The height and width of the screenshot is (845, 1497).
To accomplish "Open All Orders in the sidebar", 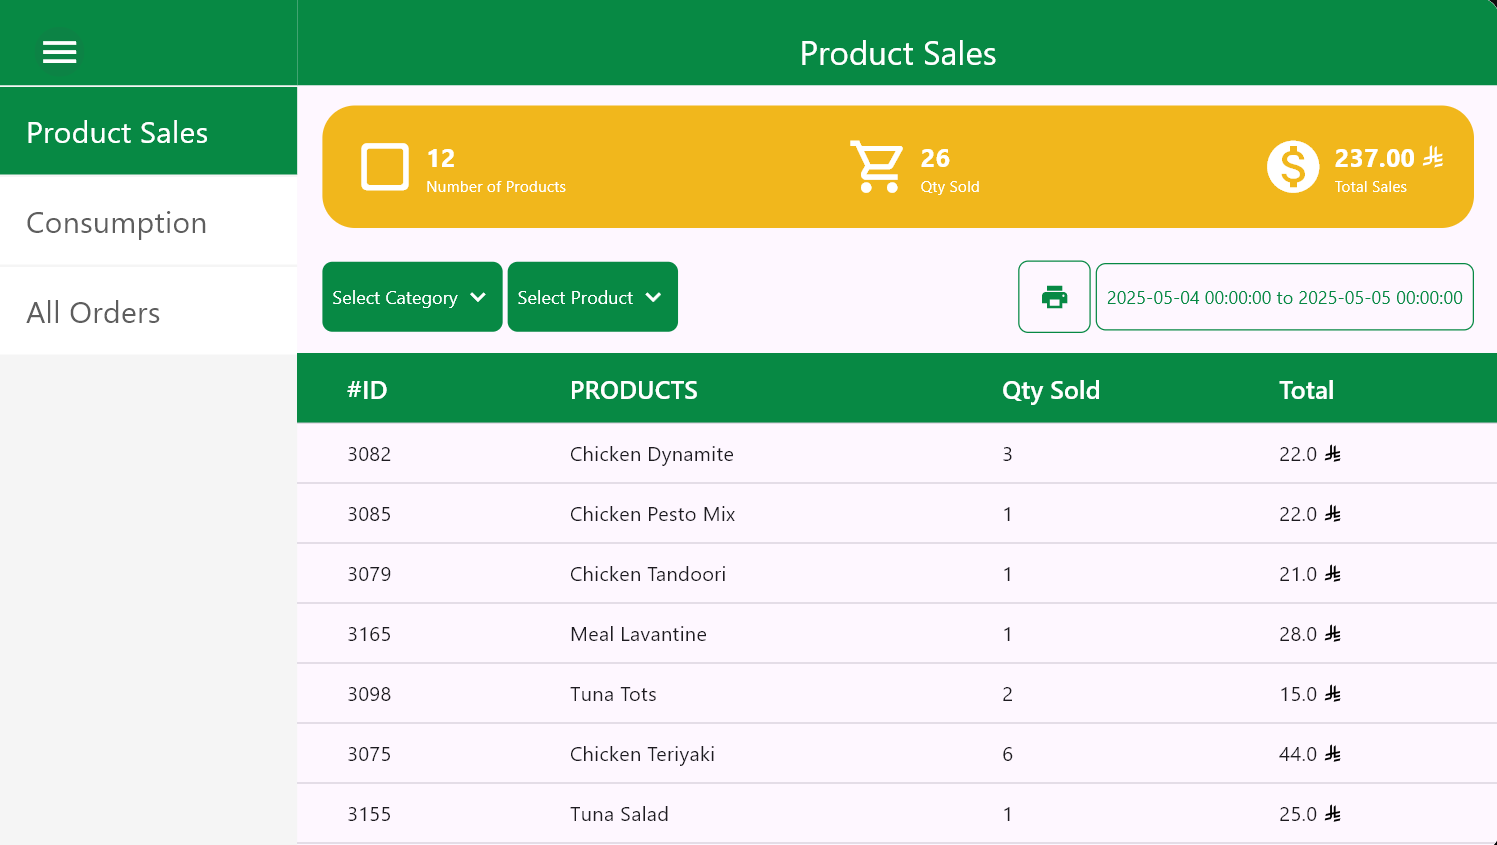I will click(x=148, y=312).
